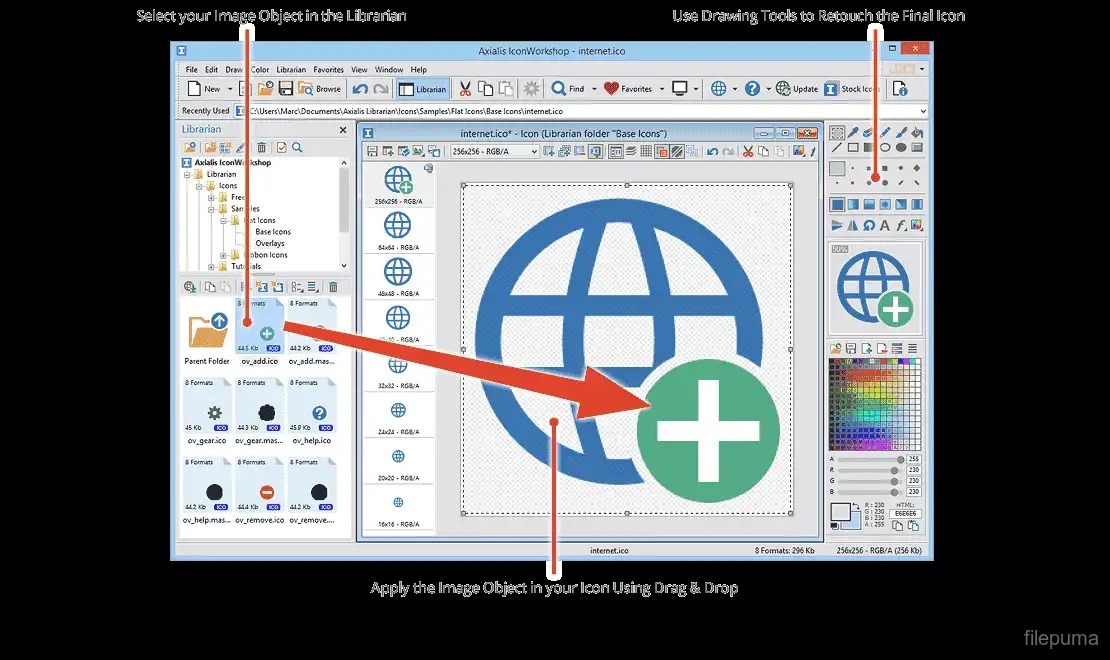Open the New button dropdown arrow
Image resolution: width=1110 pixels, height=660 pixels.
click(x=230, y=89)
